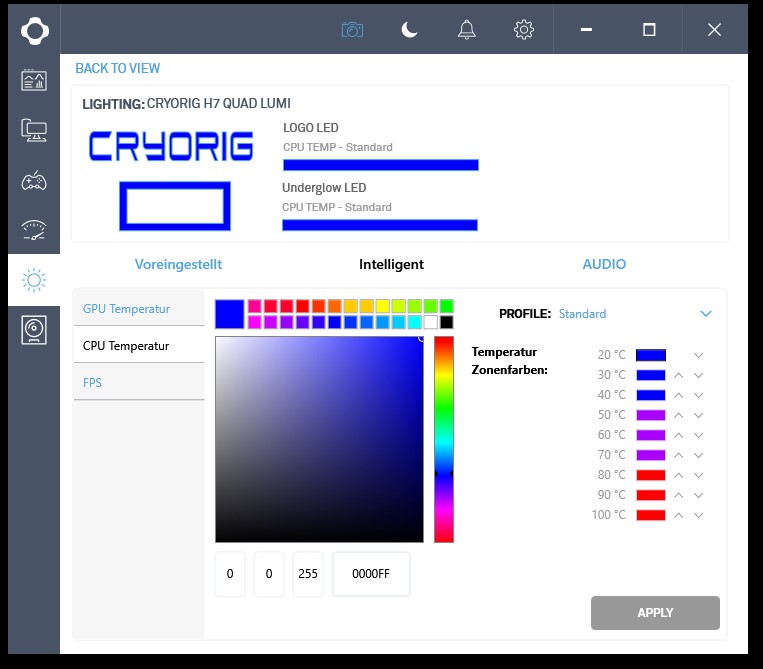Viewport: 763px width, 669px height.
Task: Click the 100 °C up arrow
Action: point(678,515)
